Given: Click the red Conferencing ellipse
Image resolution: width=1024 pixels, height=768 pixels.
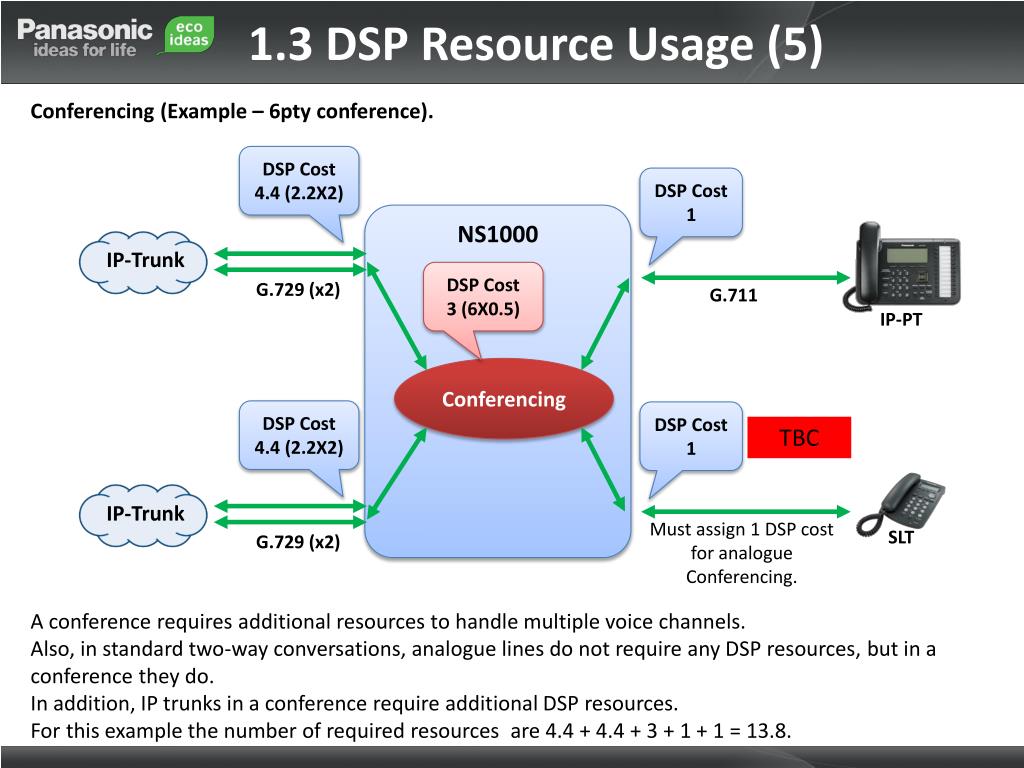Looking at the screenshot, I should click(x=504, y=399).
